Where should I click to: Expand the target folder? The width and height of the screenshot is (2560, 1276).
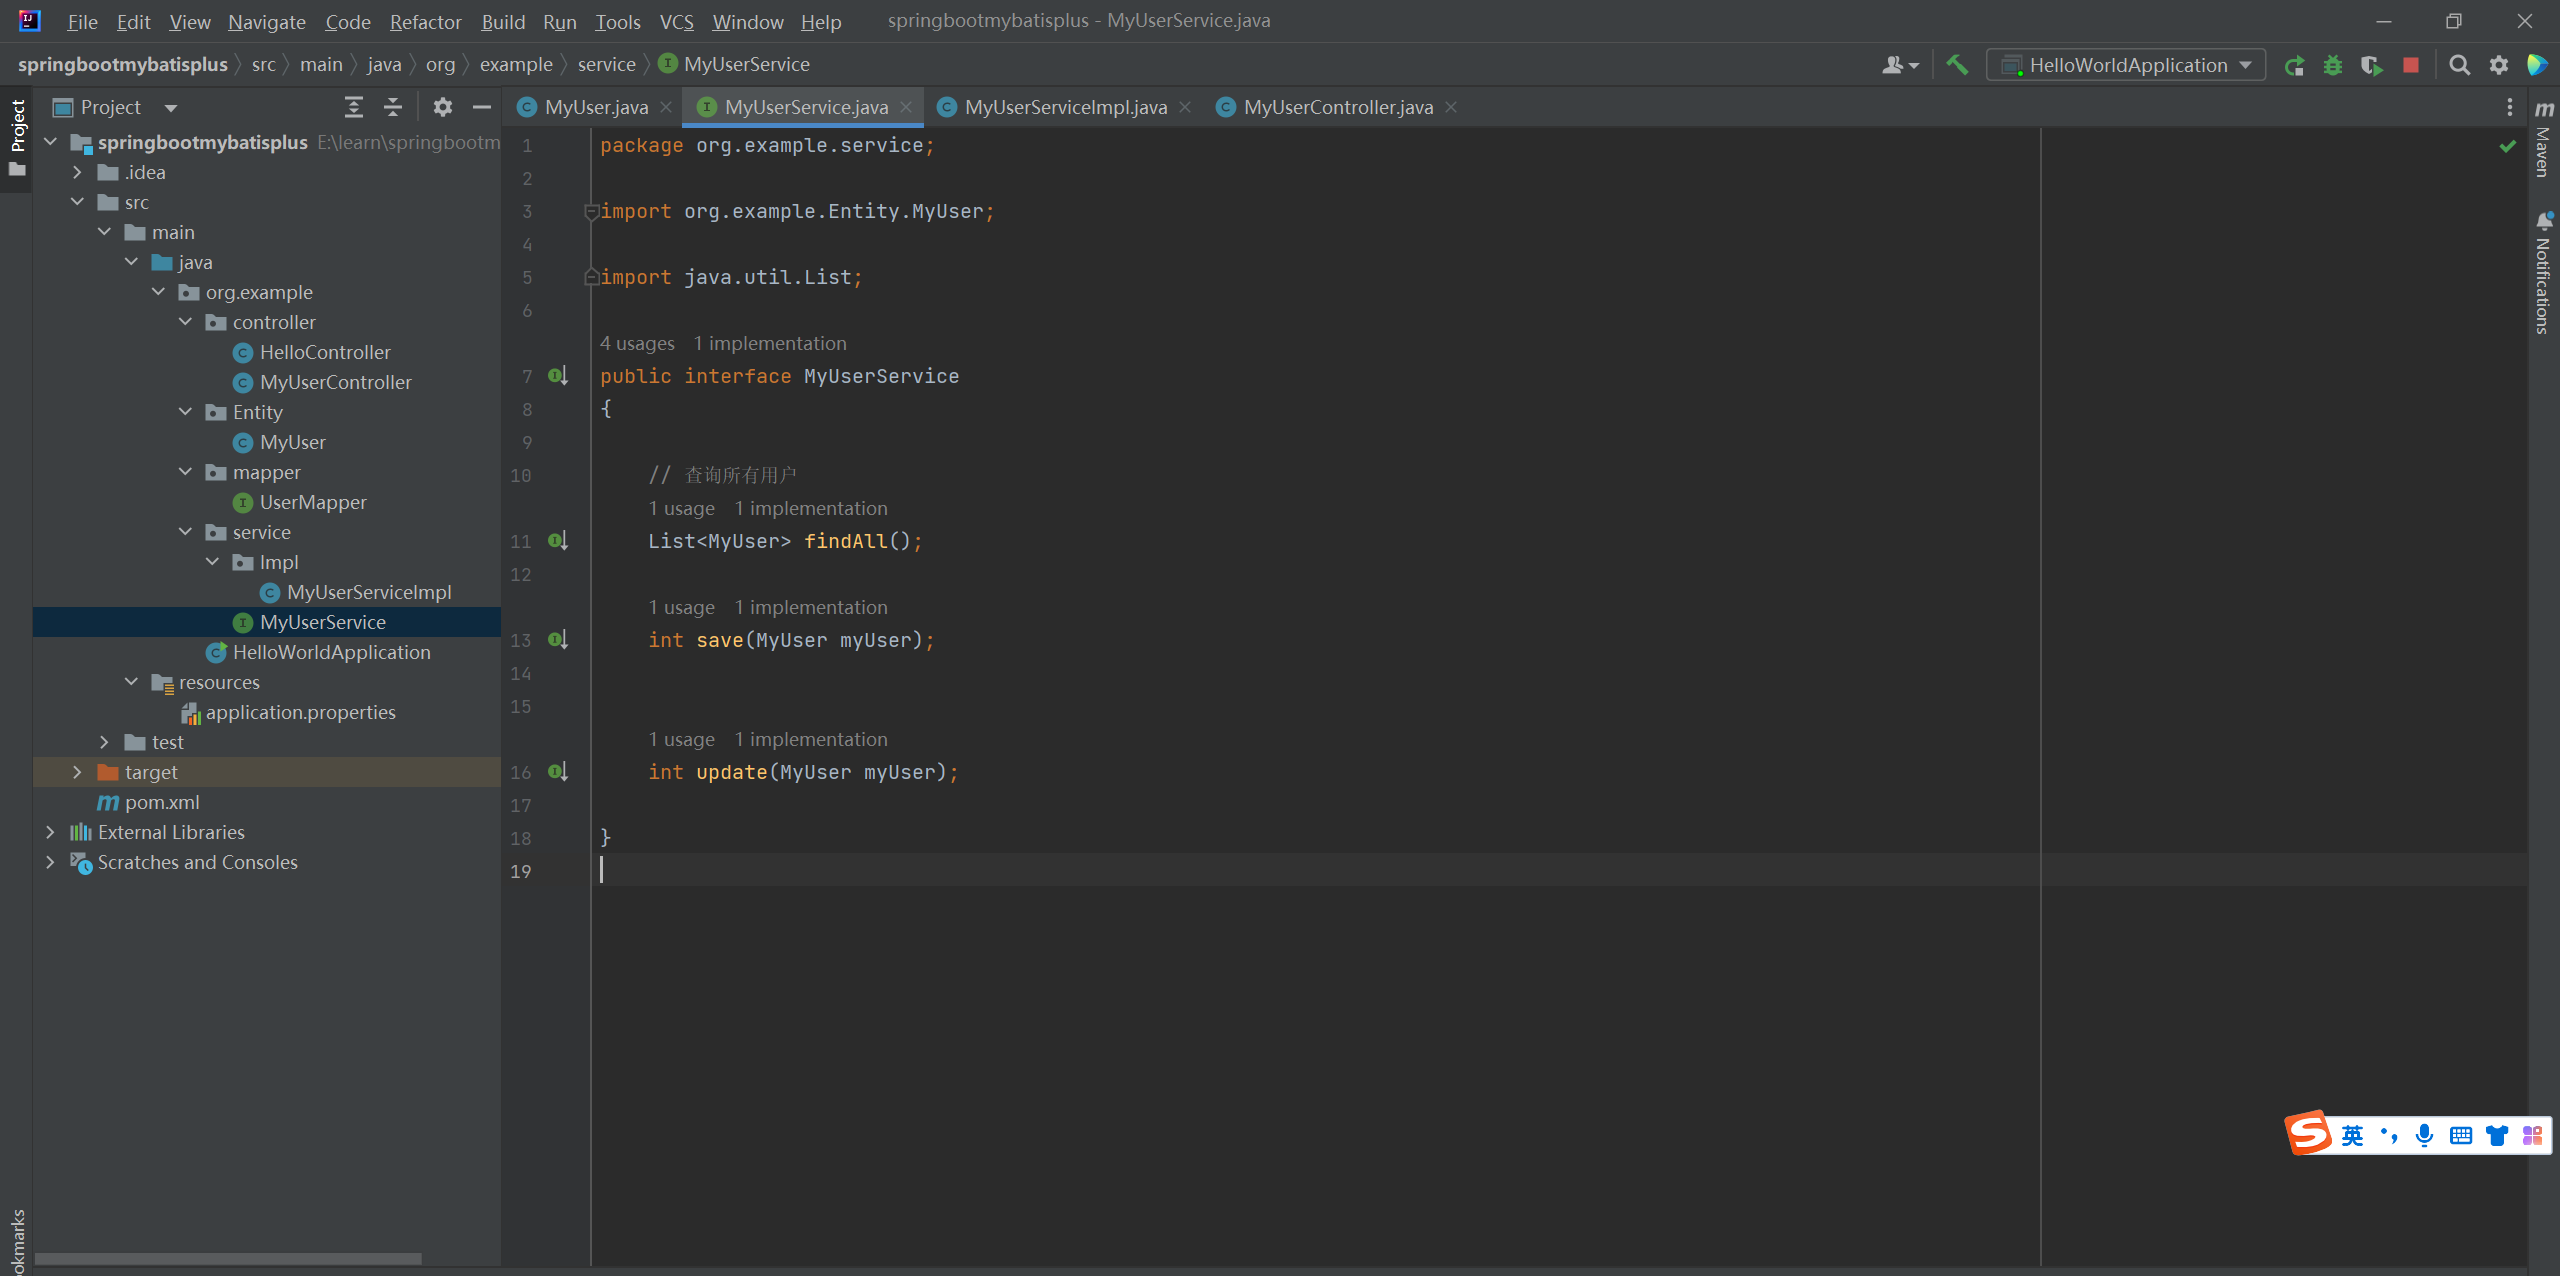77,772
